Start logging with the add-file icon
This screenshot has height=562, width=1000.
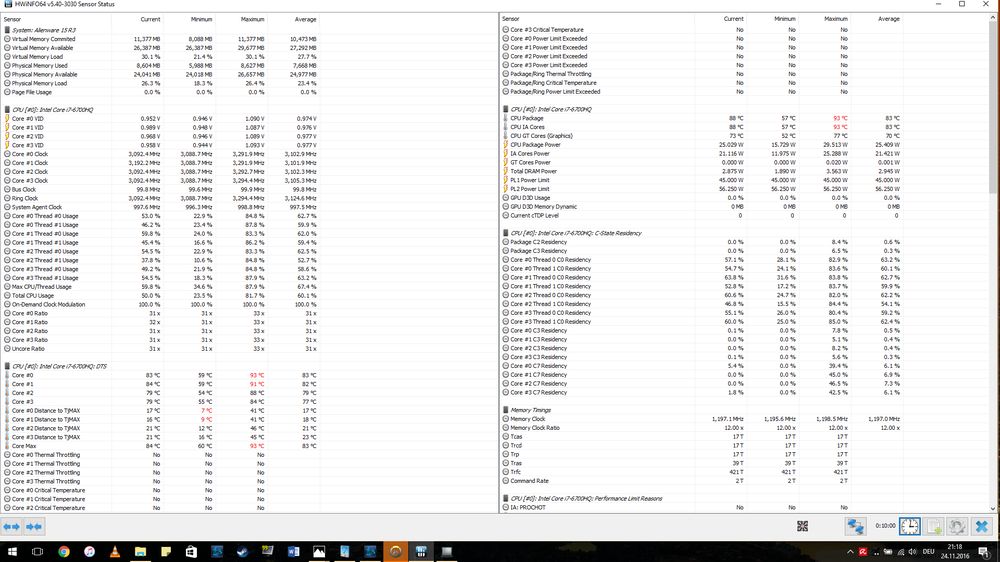[934, 526]
